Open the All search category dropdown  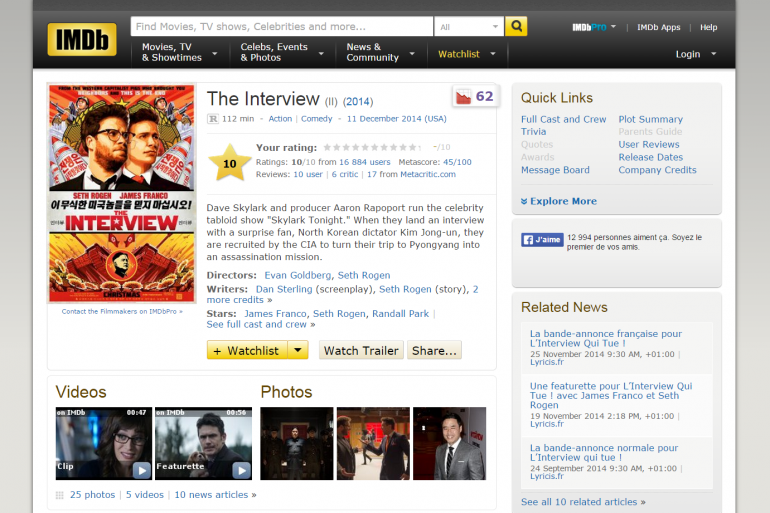[x=469, y=27]
